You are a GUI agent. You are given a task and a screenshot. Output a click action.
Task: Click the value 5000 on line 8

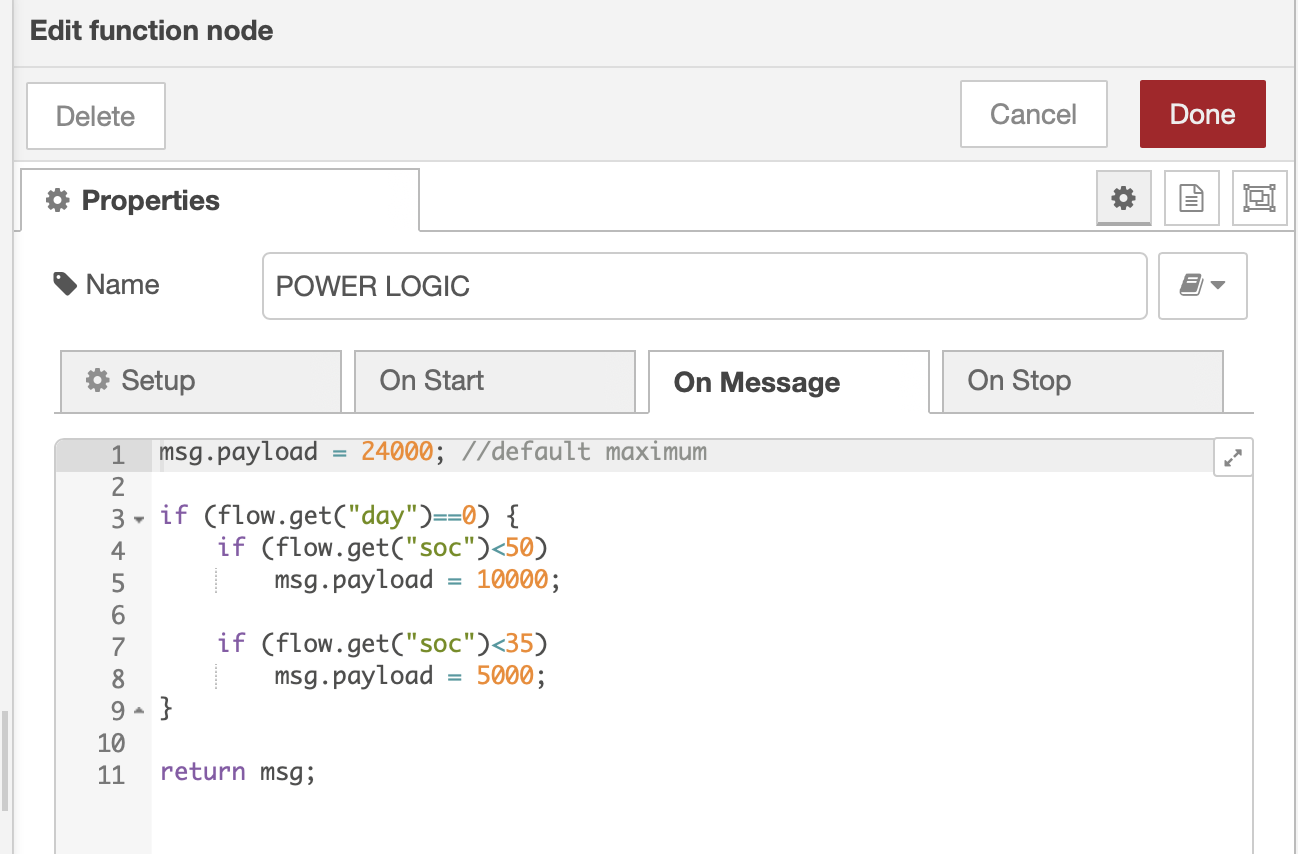(506, 676)
